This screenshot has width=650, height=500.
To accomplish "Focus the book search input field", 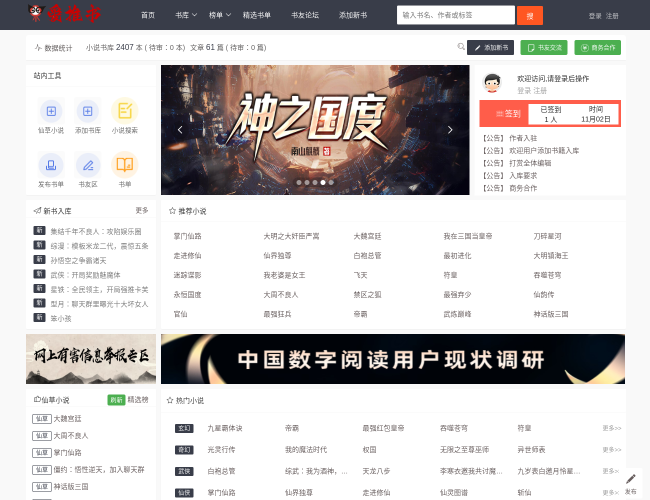I will tap(456, 15).
